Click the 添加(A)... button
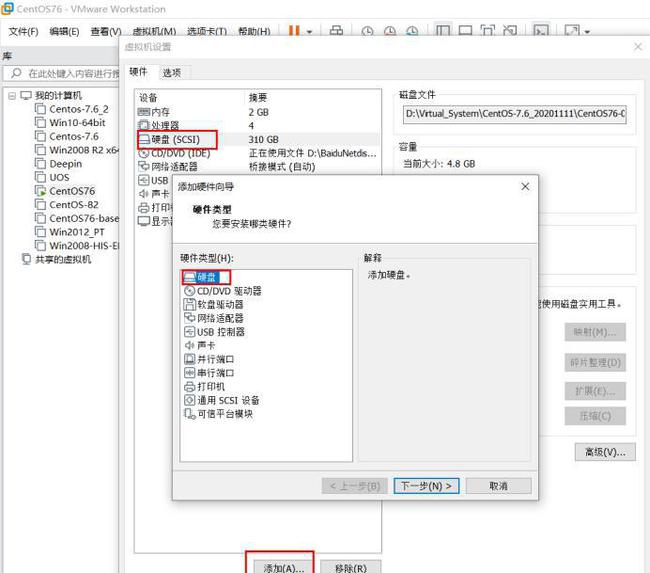 point(284,567)
